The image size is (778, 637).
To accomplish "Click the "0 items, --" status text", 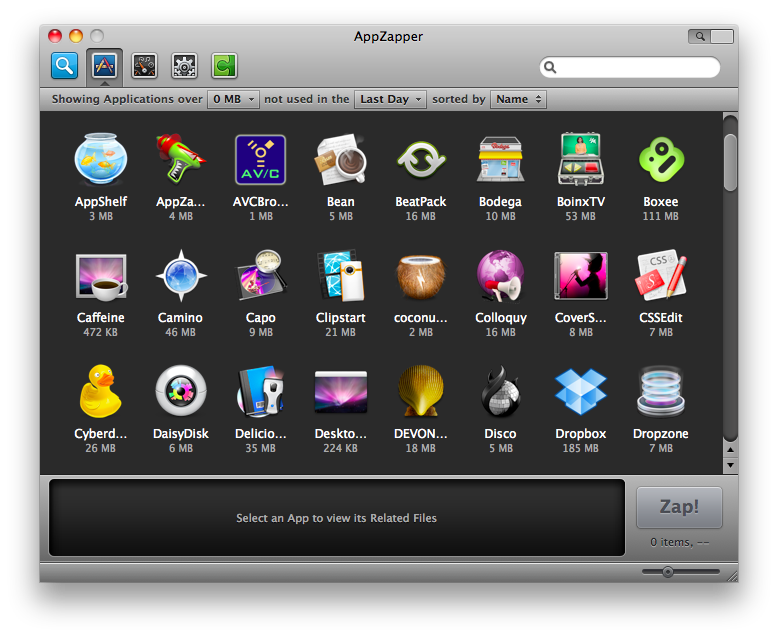I will click(679, 542).
